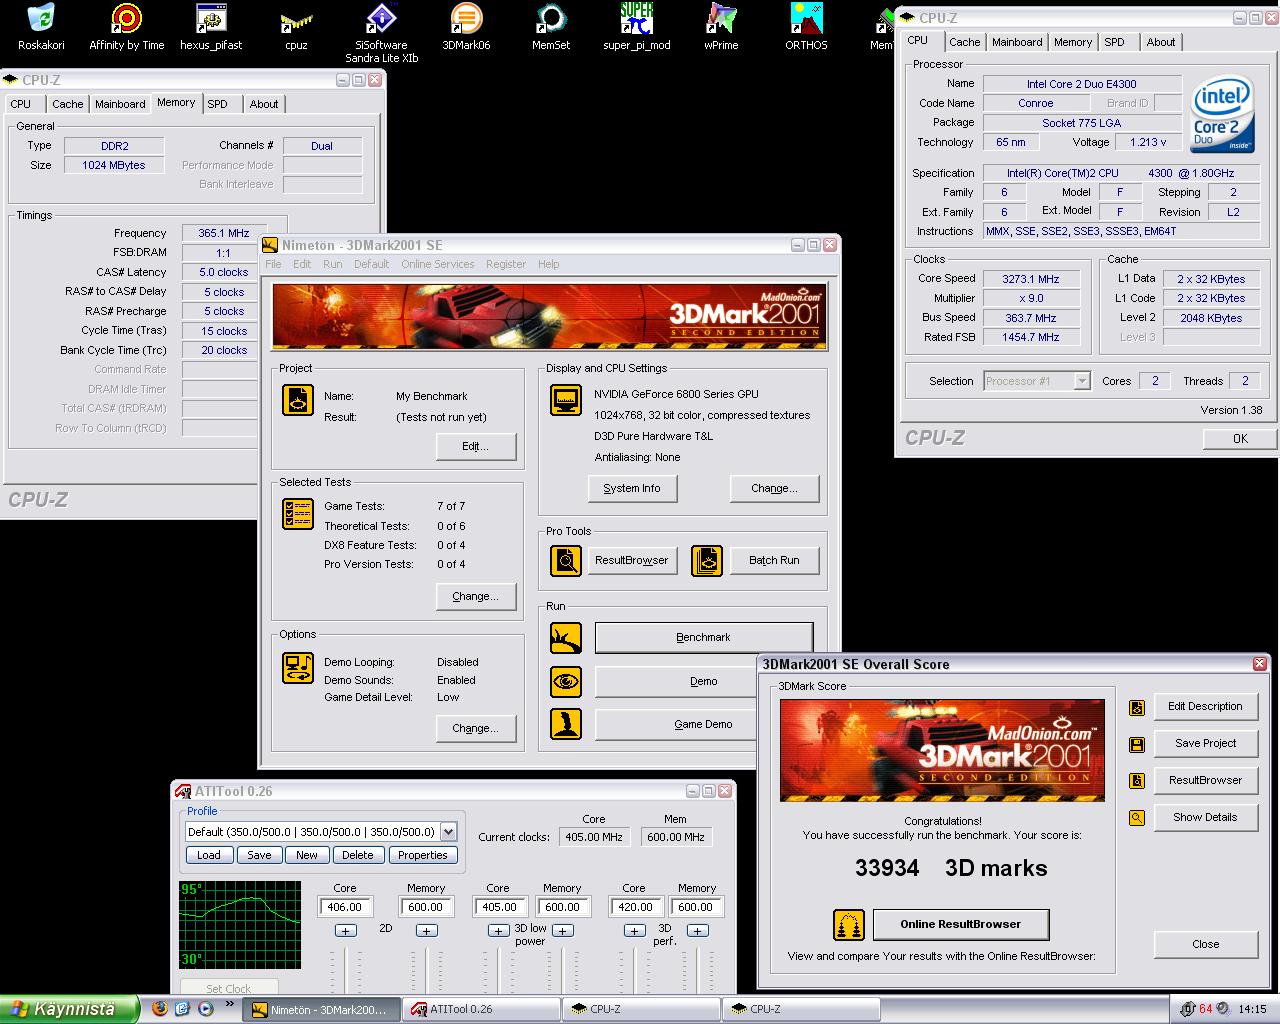Screen dimensions: 1280x1024
Task: Switch to SPD tab in CPU-Z Memory window
Action: tap(218, 104)
